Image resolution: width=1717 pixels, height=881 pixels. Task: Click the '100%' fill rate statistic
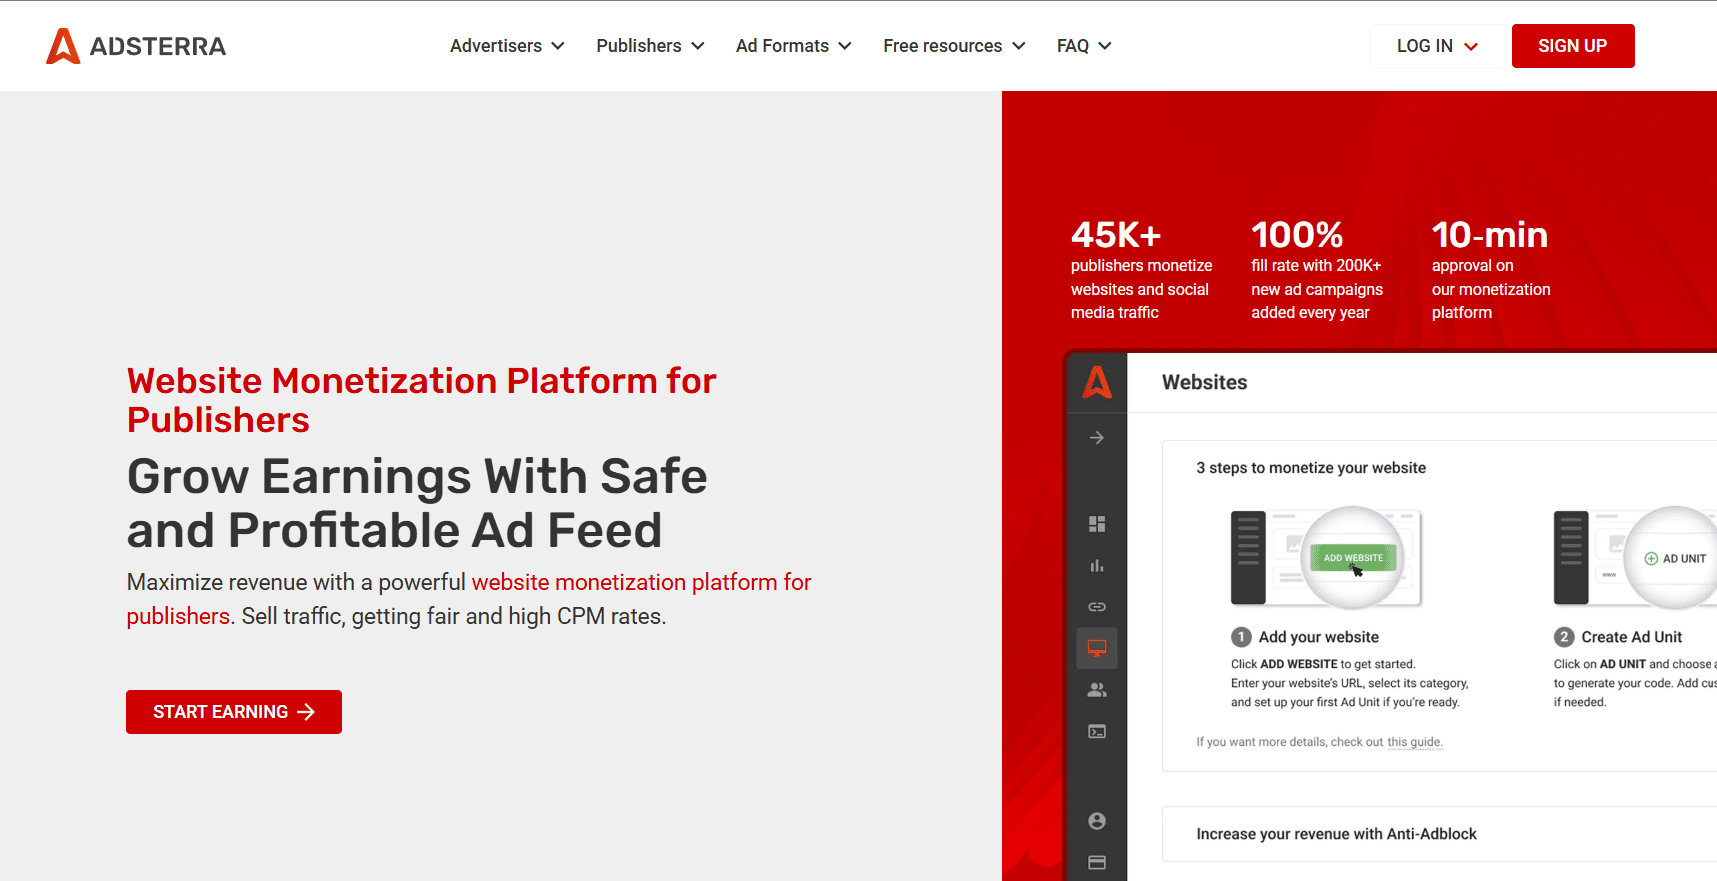pyautogui.click(x=1297, y=235)
